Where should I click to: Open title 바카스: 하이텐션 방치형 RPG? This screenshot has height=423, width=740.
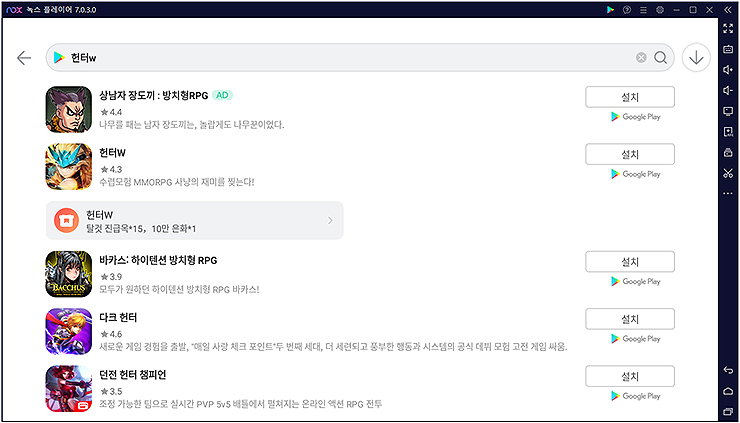pos(158,260)
